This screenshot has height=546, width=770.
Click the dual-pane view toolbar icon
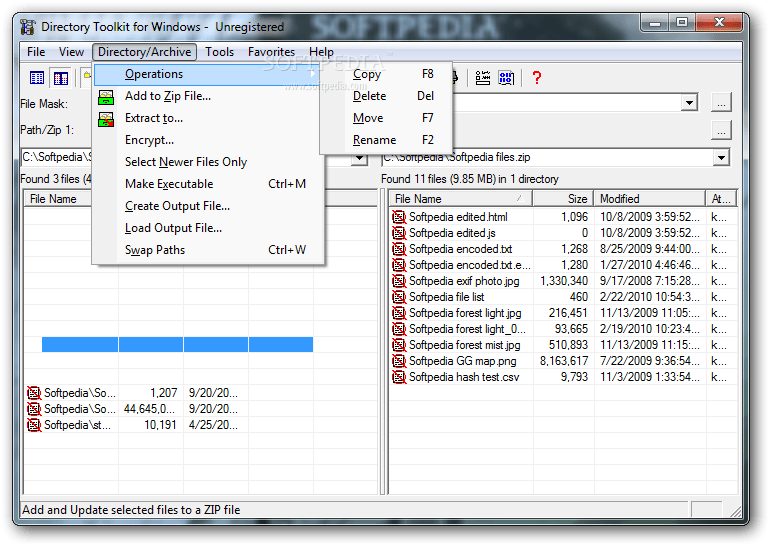coord(61,78)
